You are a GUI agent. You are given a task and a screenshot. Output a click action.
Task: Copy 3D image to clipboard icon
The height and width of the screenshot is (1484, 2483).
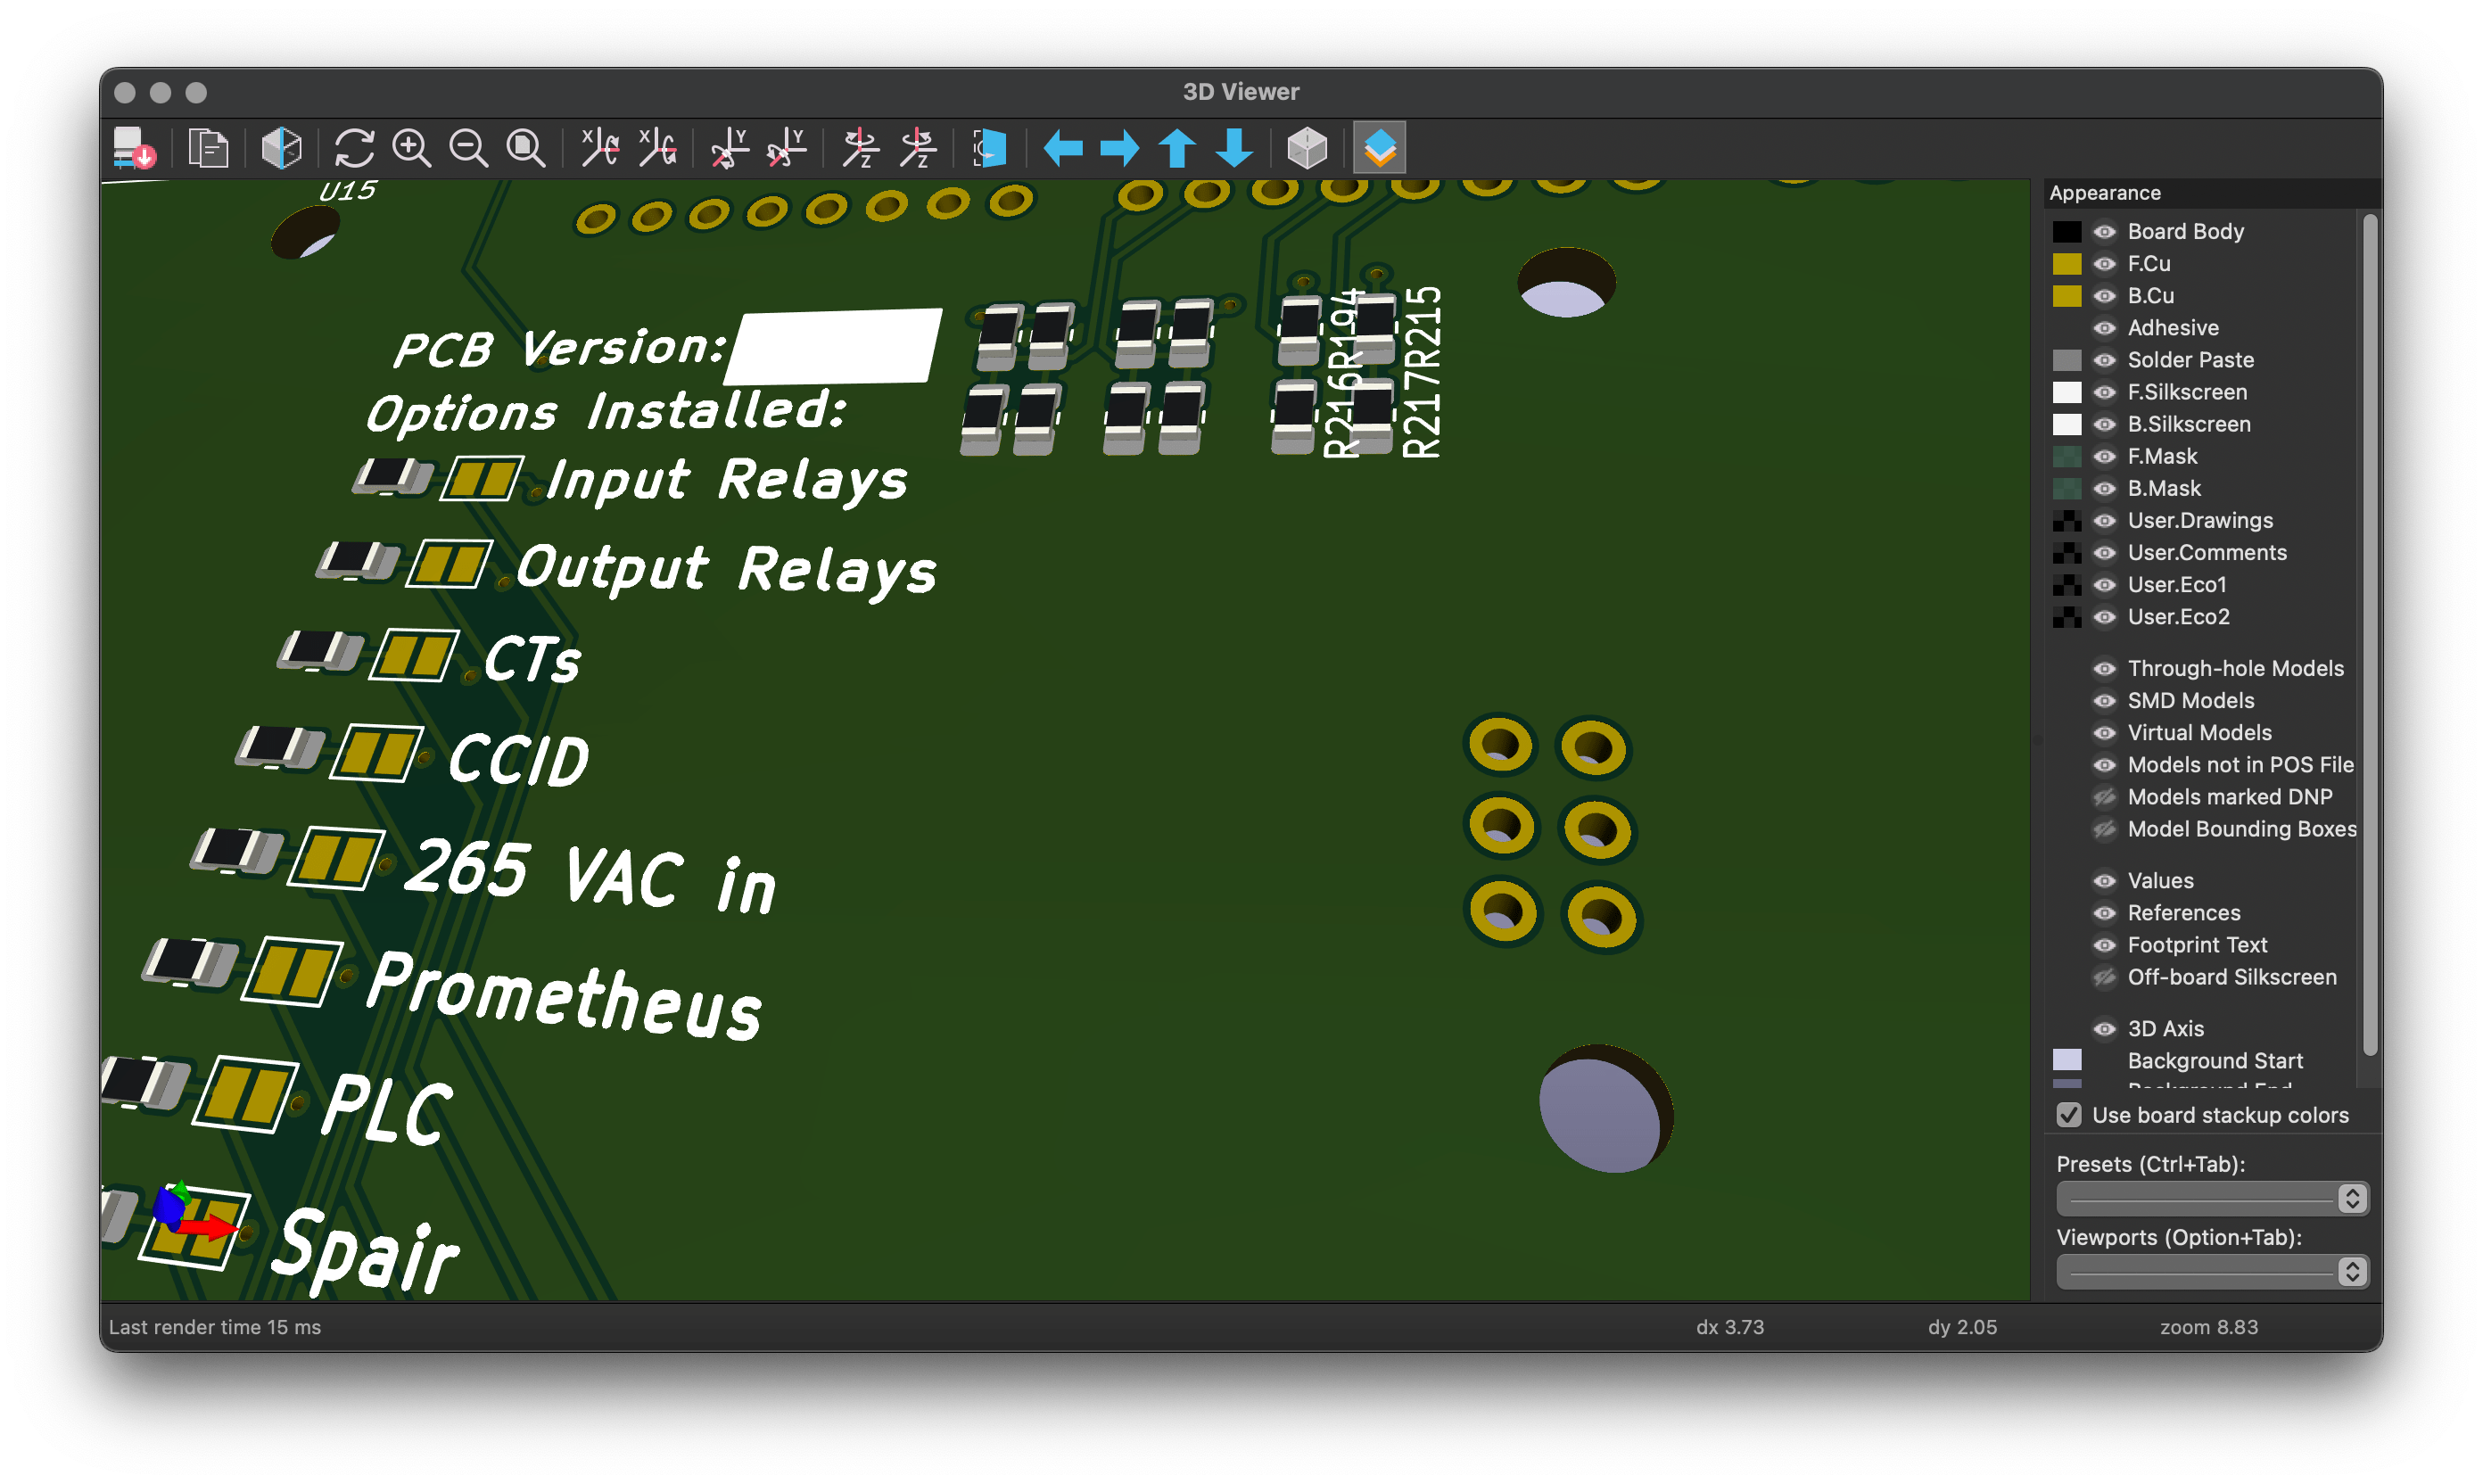pyautogui.click(x=208, y=148)
